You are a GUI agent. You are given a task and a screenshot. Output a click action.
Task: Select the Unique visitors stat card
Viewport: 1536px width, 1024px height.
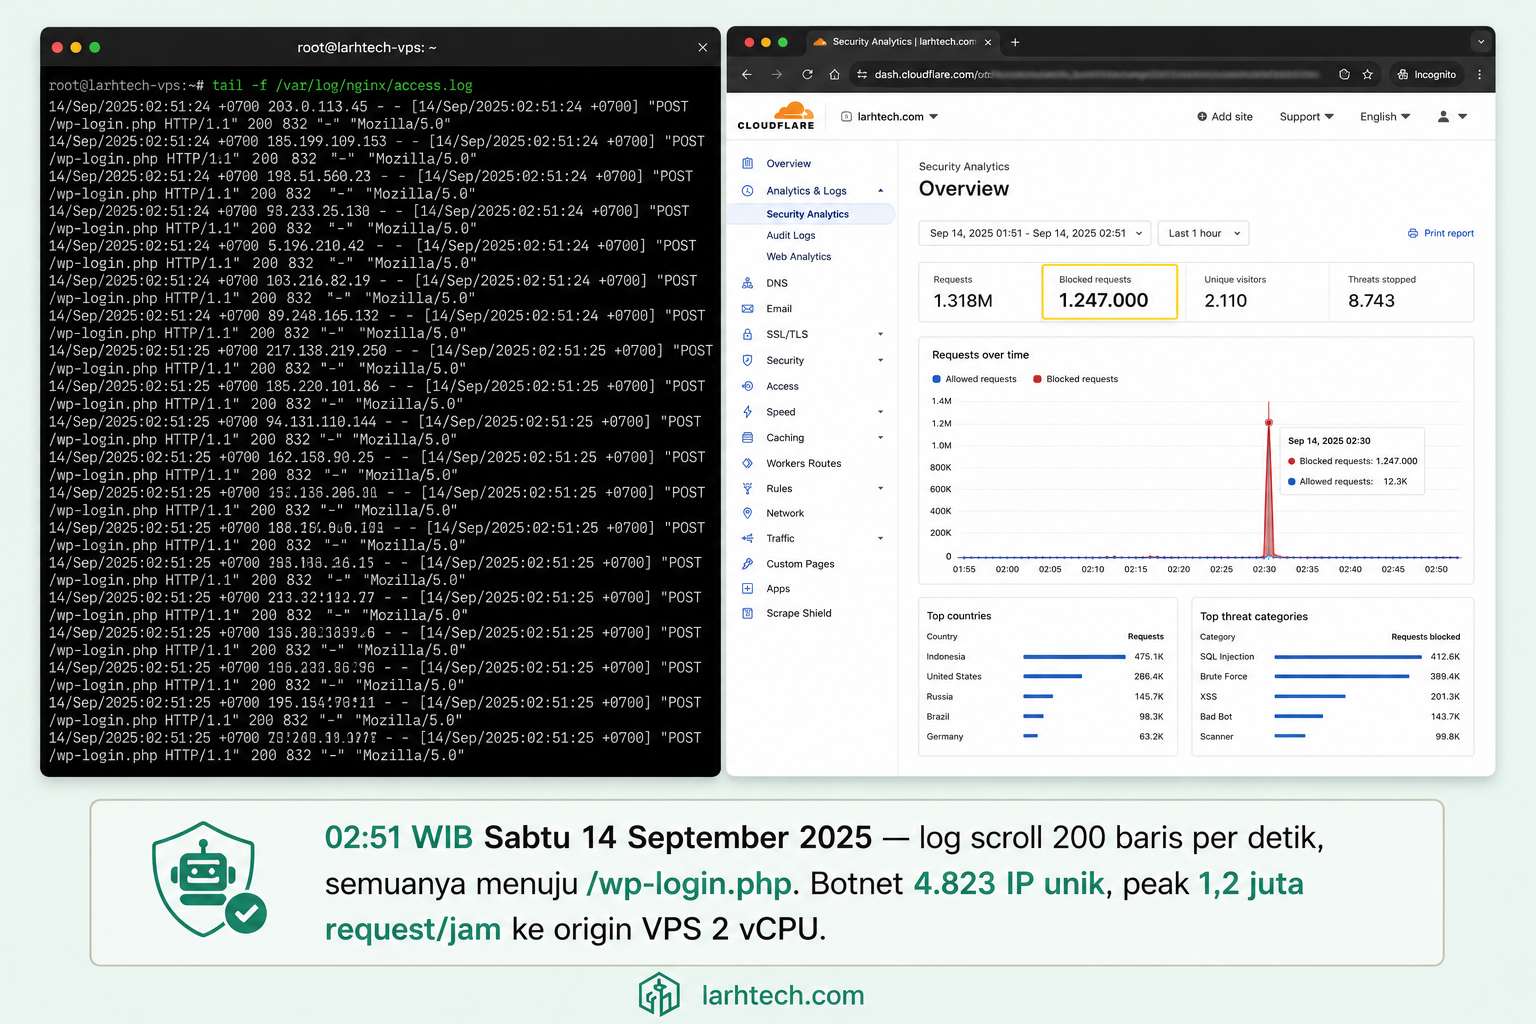pyautogui.click(x=1254, y=292)
